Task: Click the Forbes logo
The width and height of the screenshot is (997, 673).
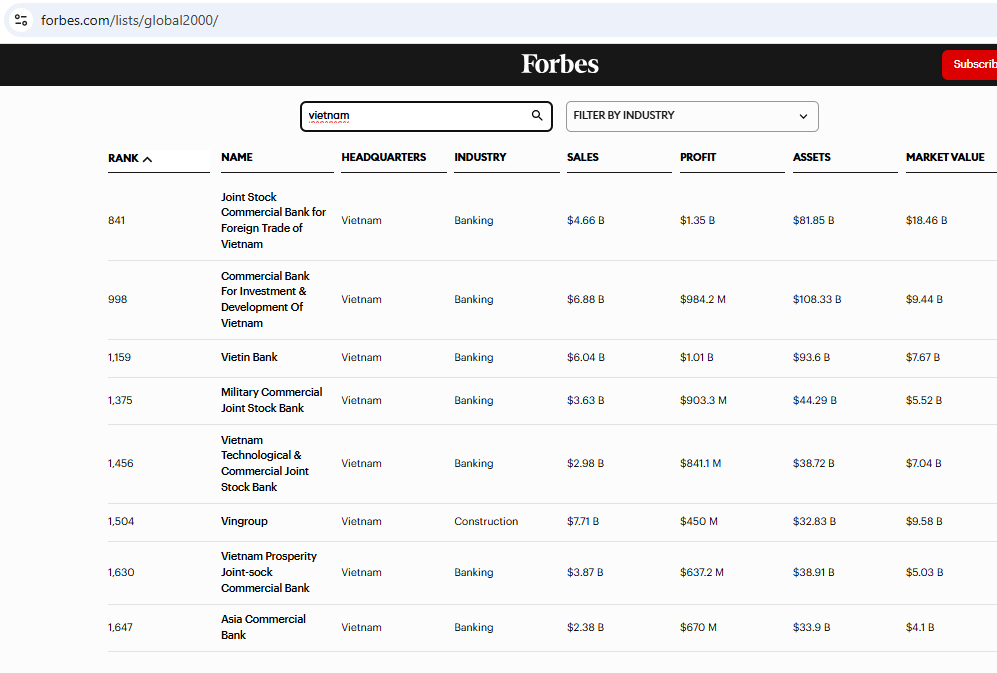Action: click(559, 64)
